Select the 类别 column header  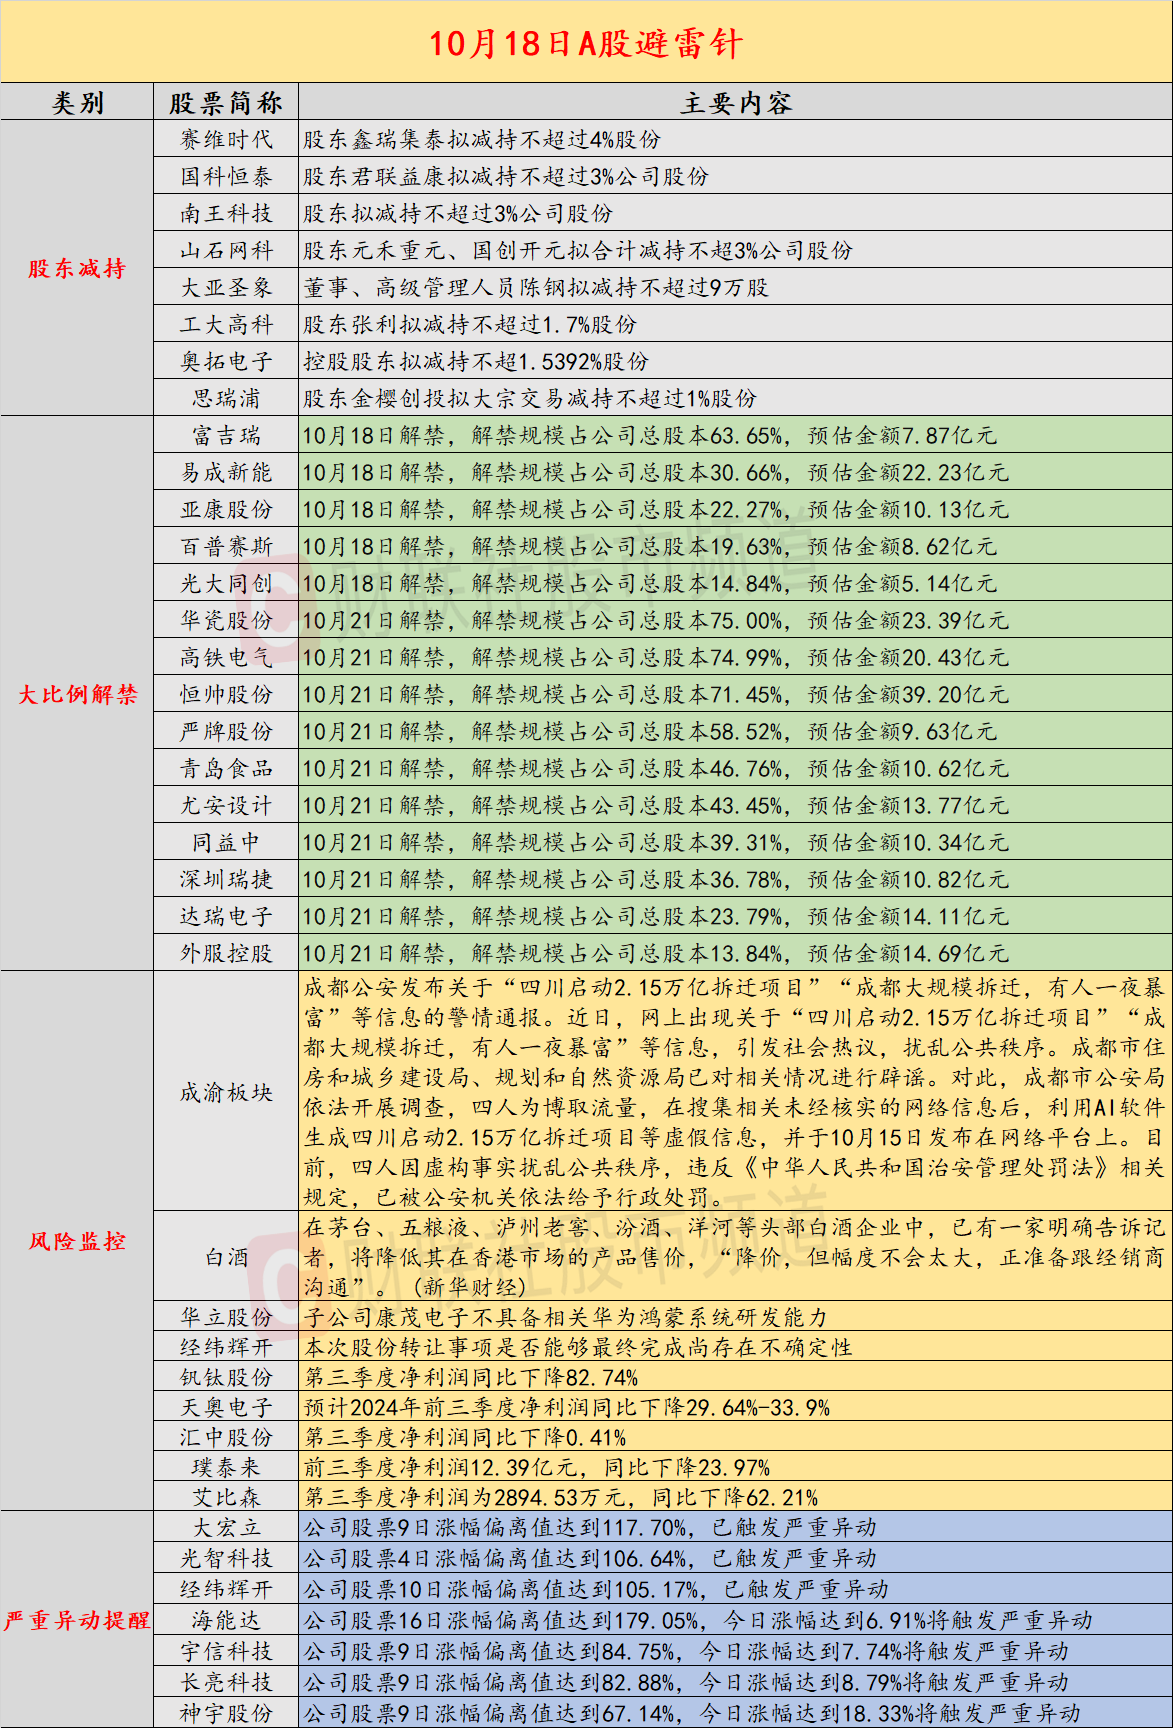click(x=77, y=103)
